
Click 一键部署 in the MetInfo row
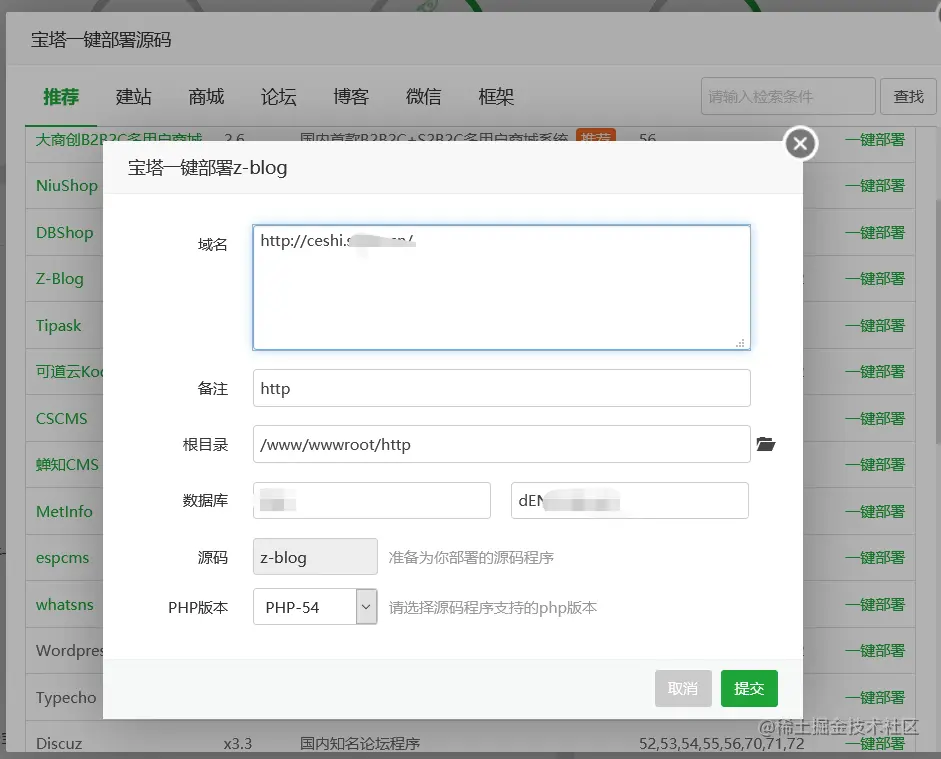tap(874, 511)
